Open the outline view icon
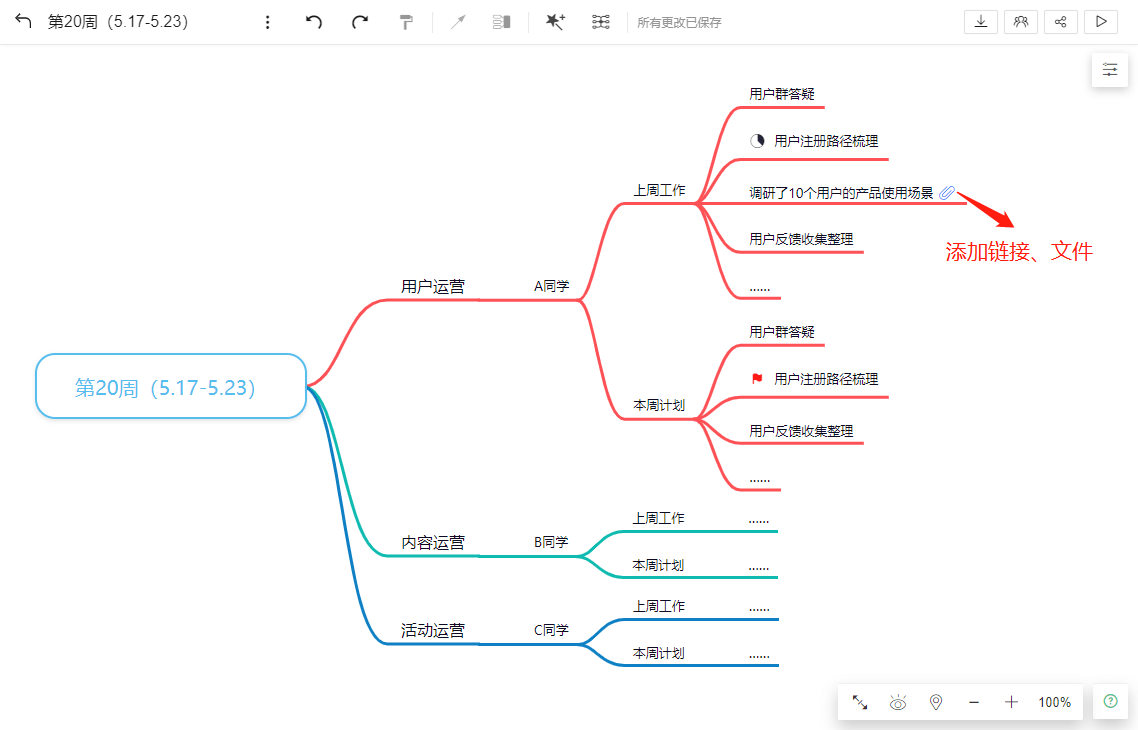 502,22
